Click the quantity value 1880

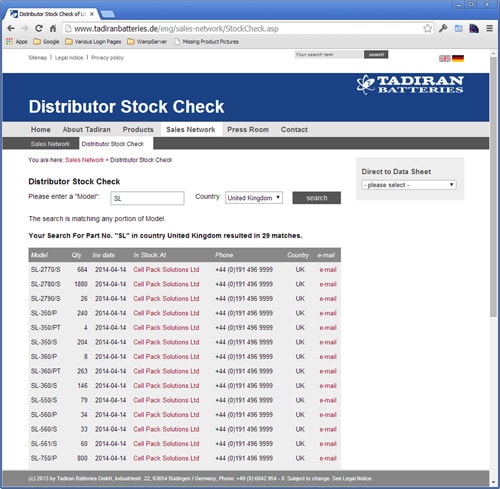(81, 284)
